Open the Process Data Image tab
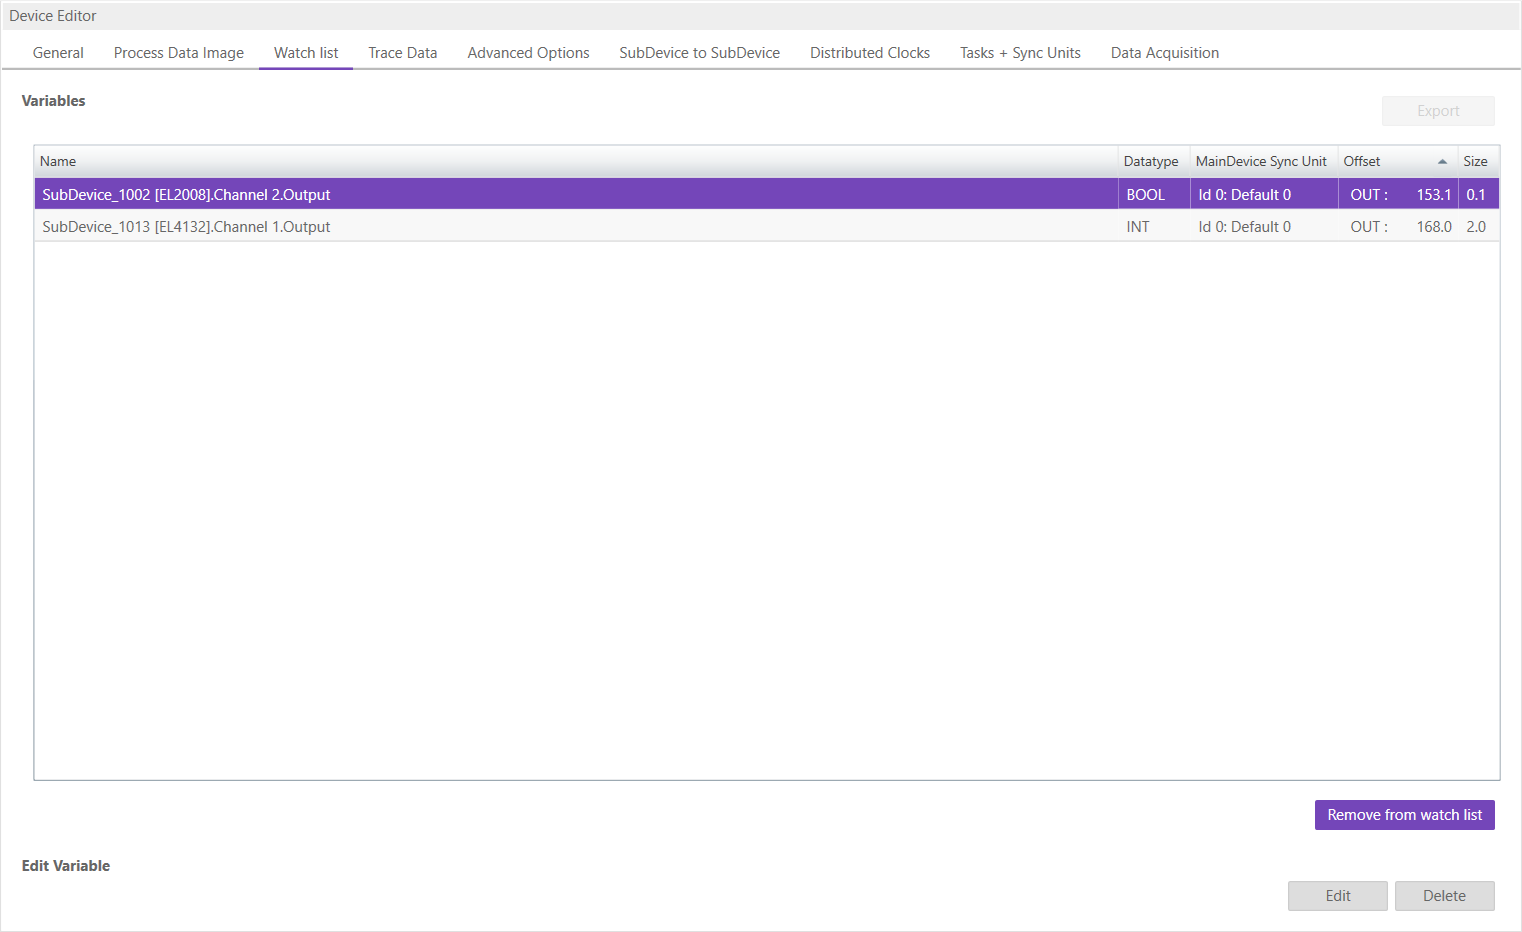The width and height of the screenshot is (1522, 932). (178, 52)
